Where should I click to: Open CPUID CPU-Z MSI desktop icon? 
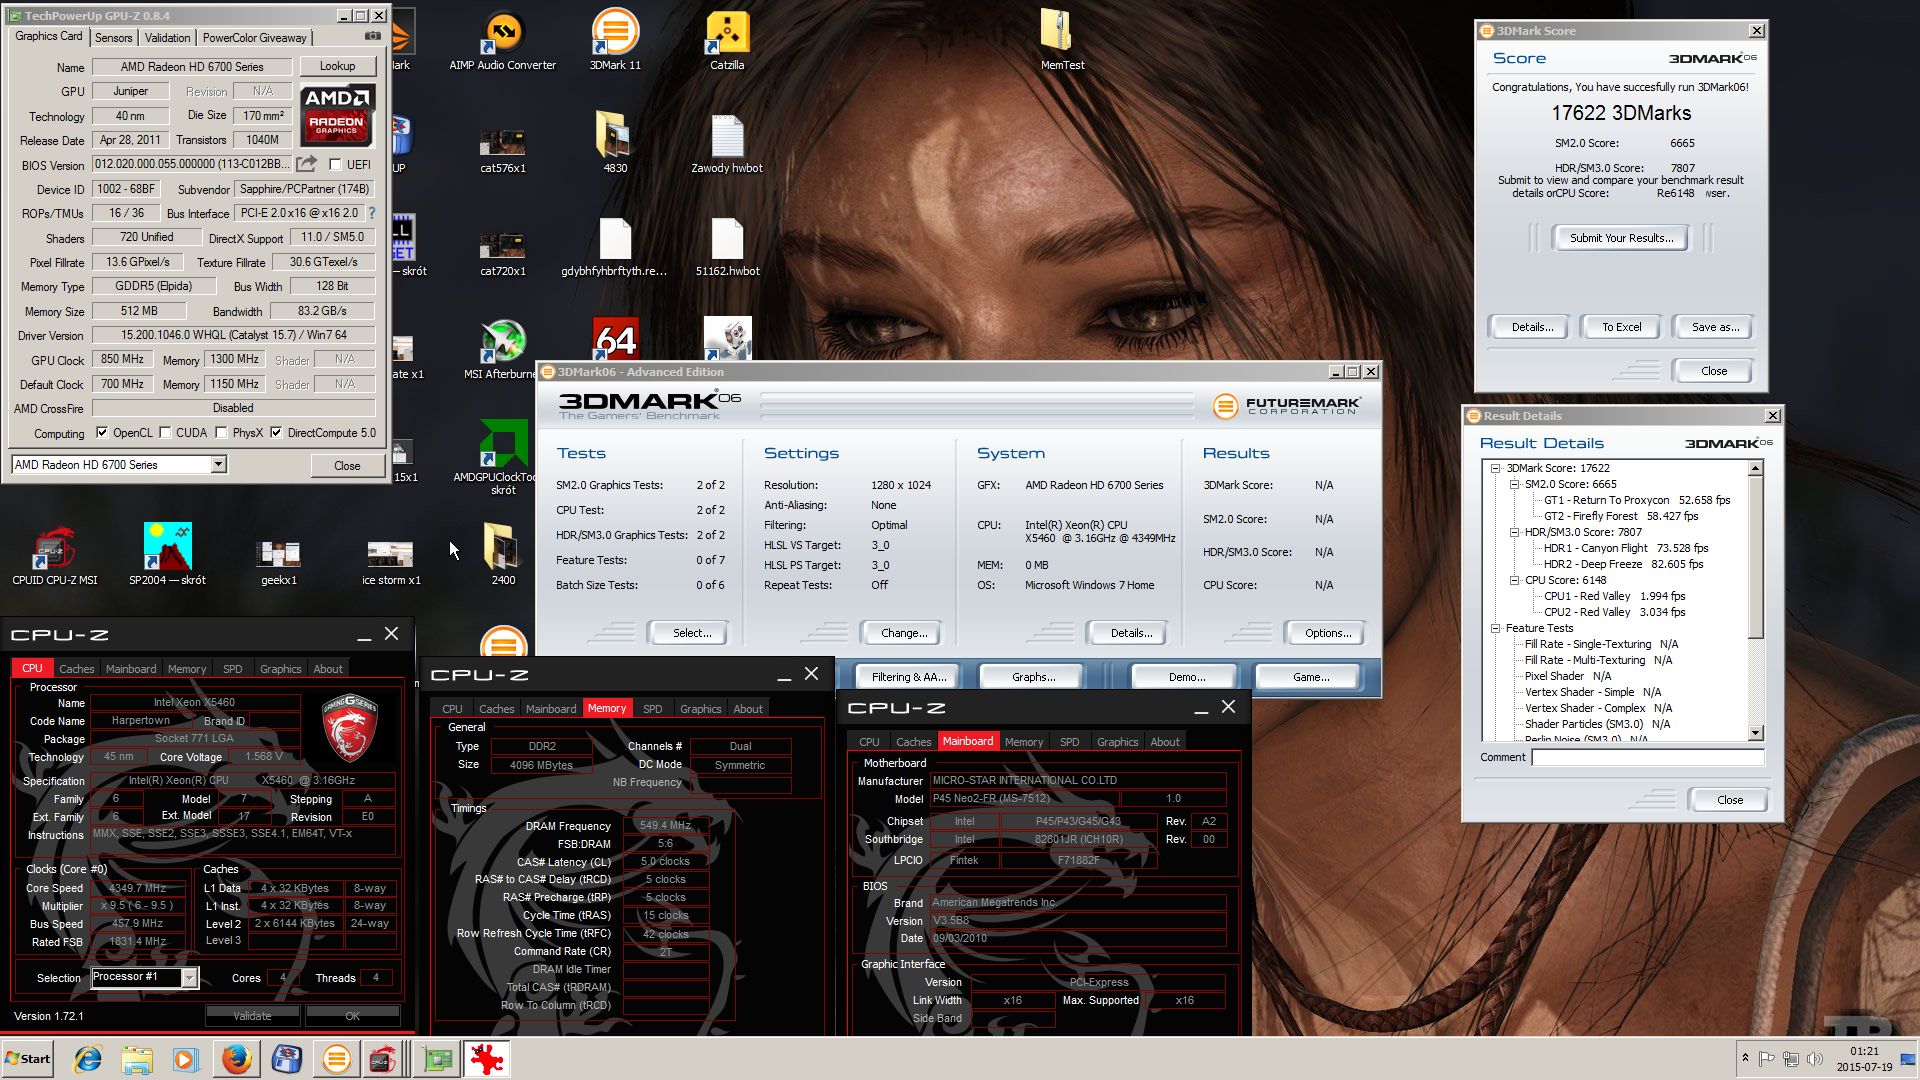tap(55, 553)
